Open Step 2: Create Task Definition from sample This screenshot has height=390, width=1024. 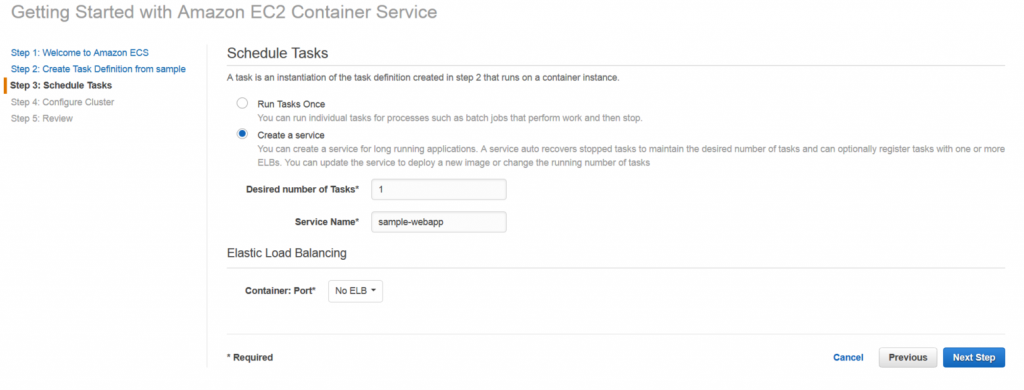98,69
